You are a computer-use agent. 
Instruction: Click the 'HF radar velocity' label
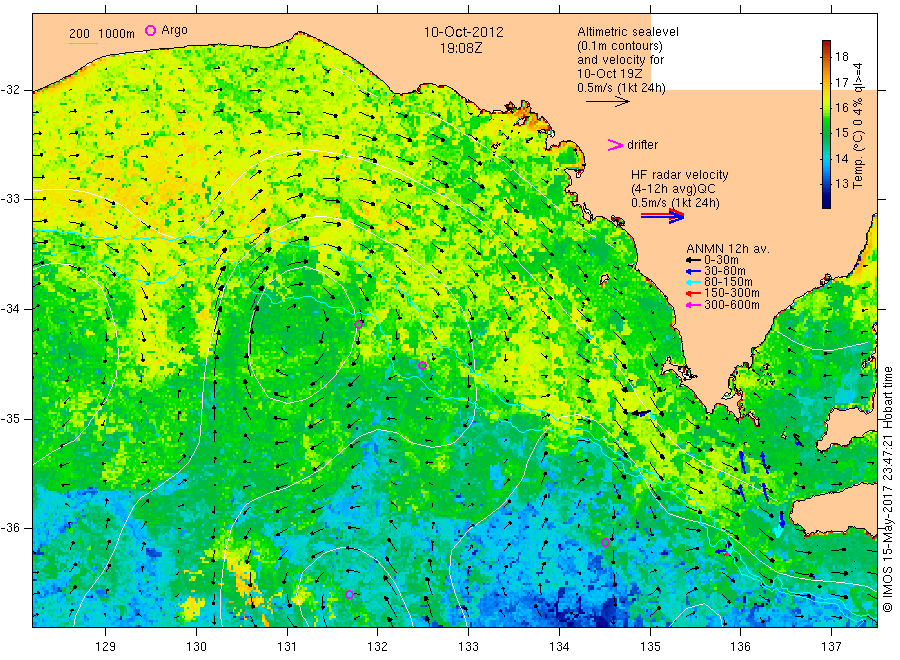[680, 175]
